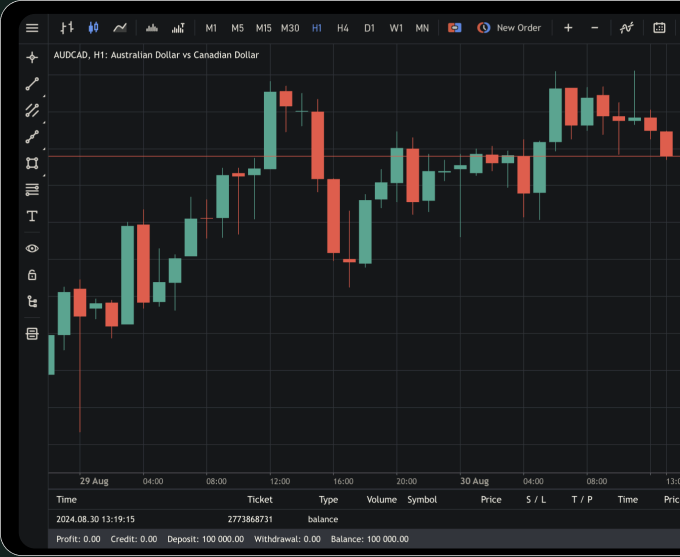Click the 30 Aug date label
Screen dimensions: 680x557
click(x=474, y=481)
